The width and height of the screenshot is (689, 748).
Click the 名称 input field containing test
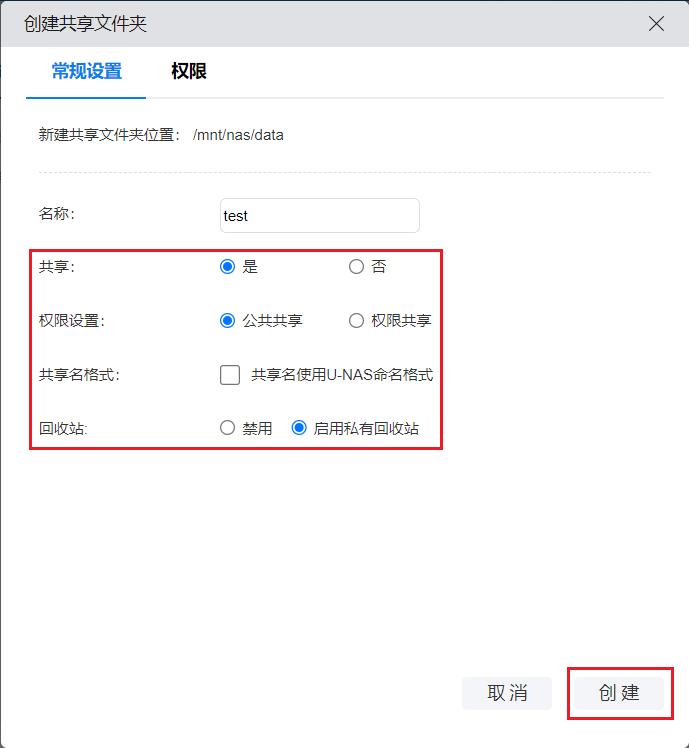click(319, 216)
